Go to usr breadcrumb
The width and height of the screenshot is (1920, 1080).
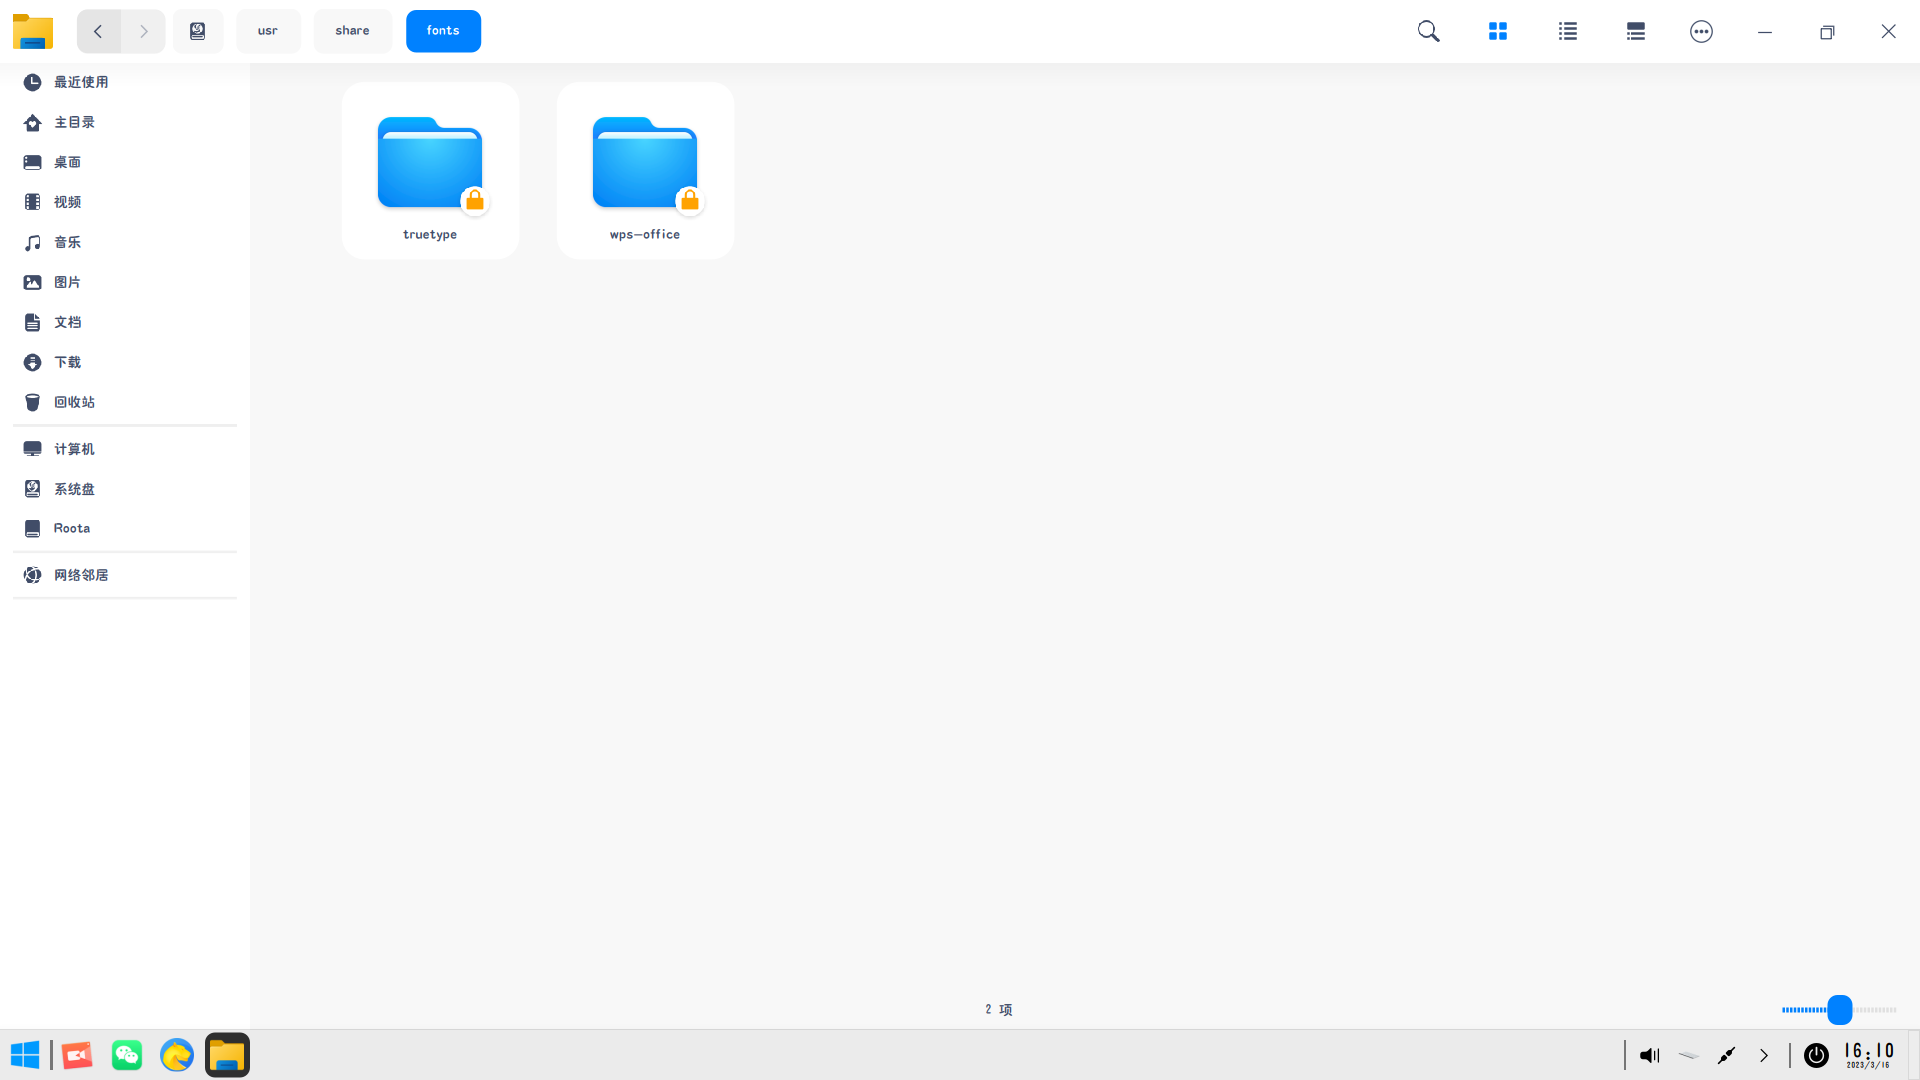click(x=268, y=31)
